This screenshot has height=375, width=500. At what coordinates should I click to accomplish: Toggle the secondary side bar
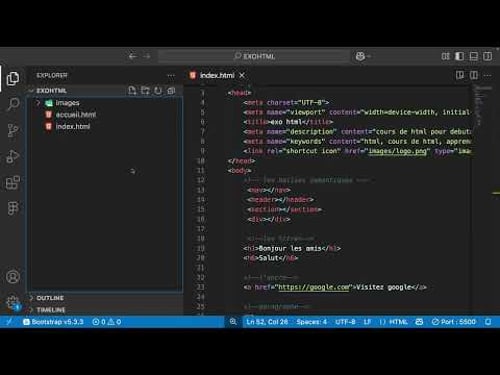[487, 56]
